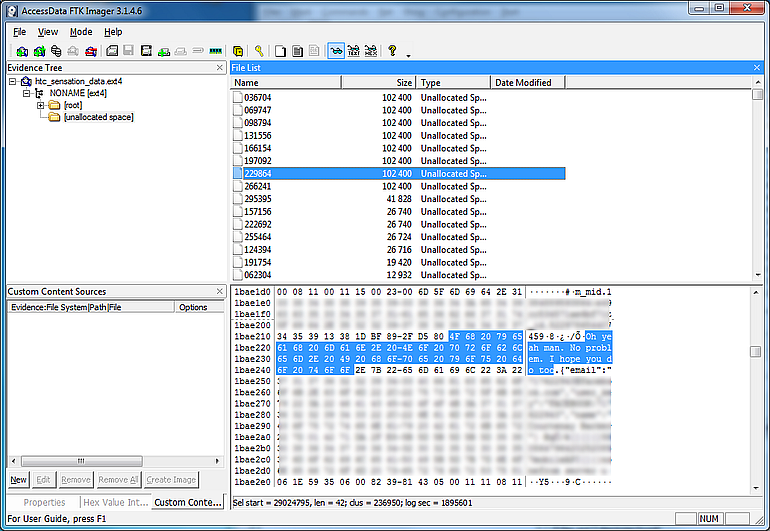Click the Create Disk Image toolbar icon
The width and height of the screenshot is (770, 531).
pos(113,50)
